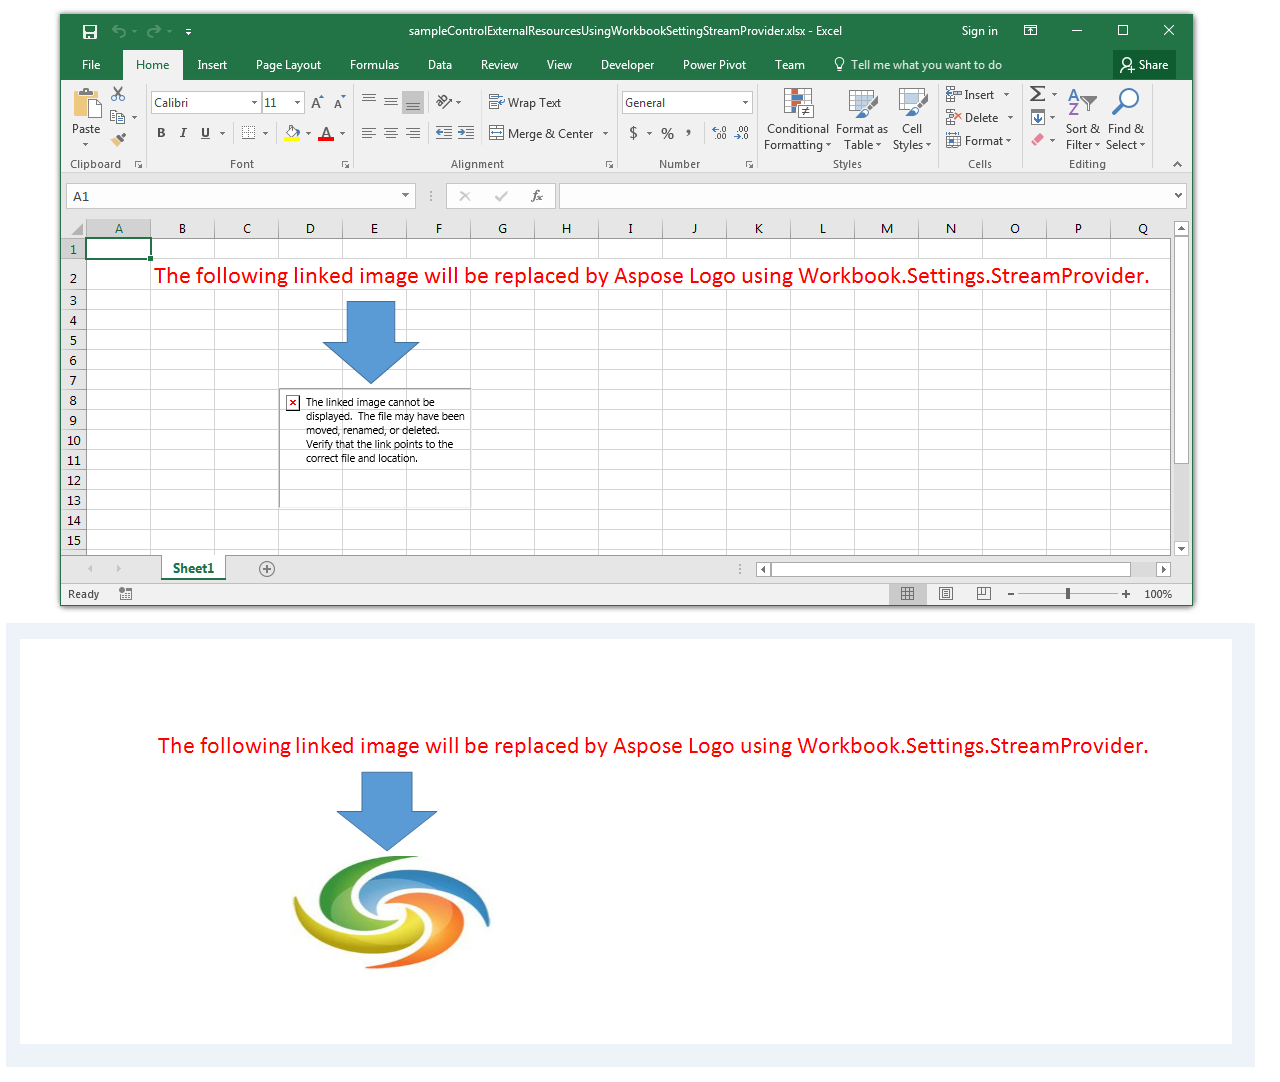1280x1082 pixels.
Task: Open the File tab
Action: [x=91, y=65]
